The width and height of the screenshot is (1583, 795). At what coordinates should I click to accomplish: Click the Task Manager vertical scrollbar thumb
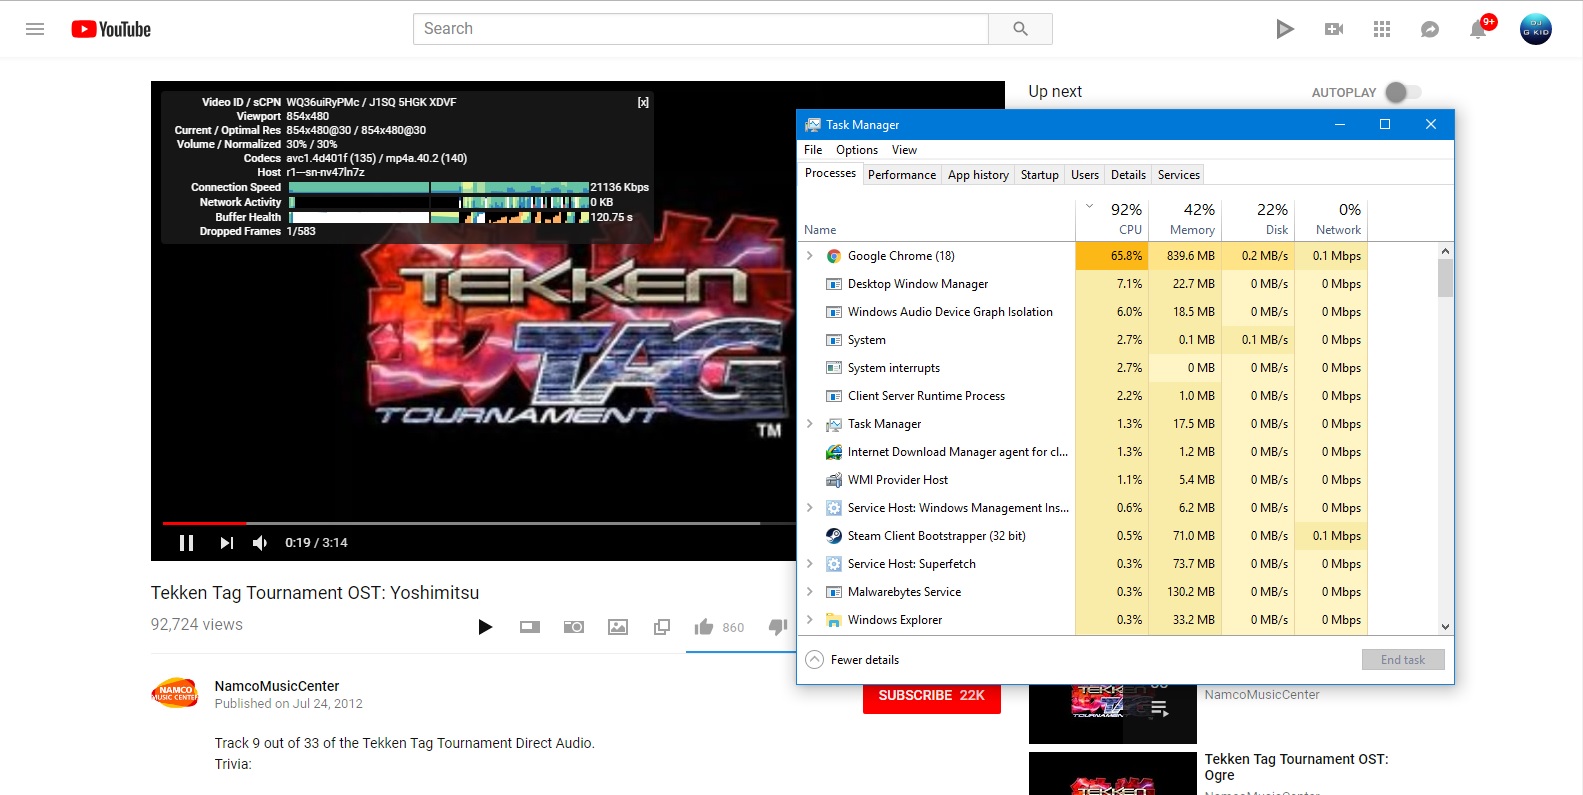(x=1445, y=278)
